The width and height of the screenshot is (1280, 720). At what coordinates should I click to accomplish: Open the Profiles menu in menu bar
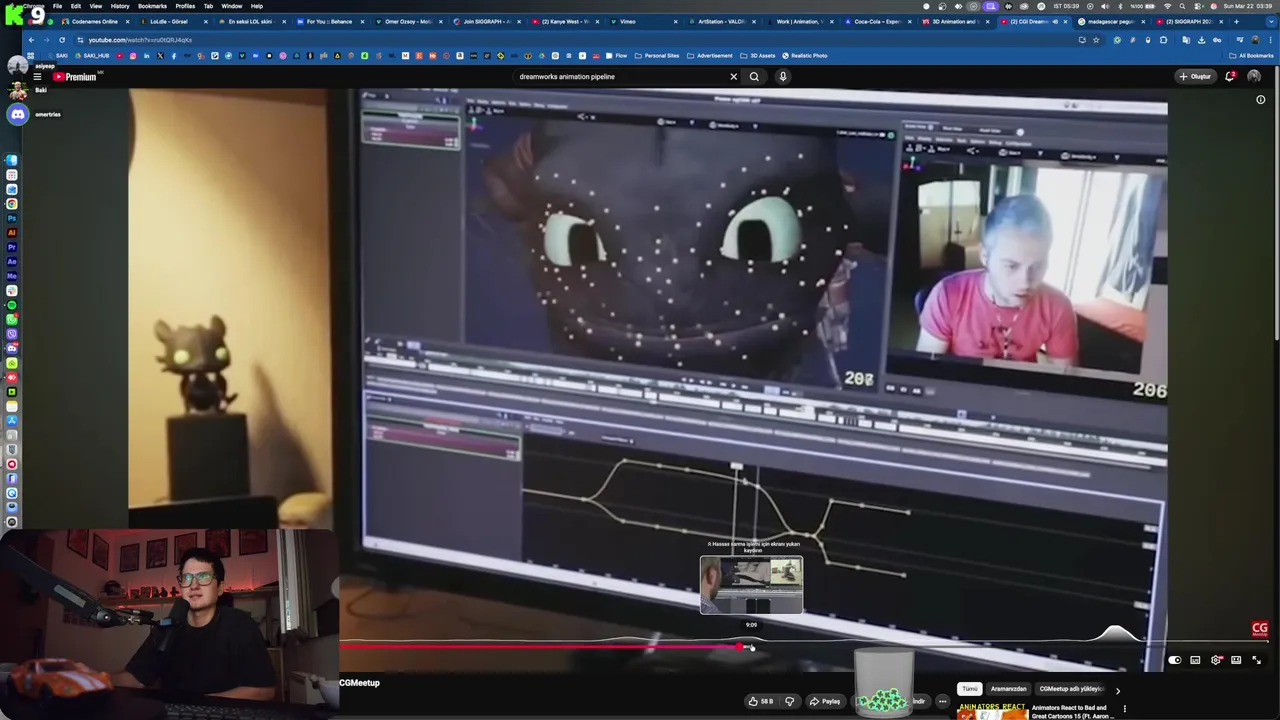(x=185, y=6)
